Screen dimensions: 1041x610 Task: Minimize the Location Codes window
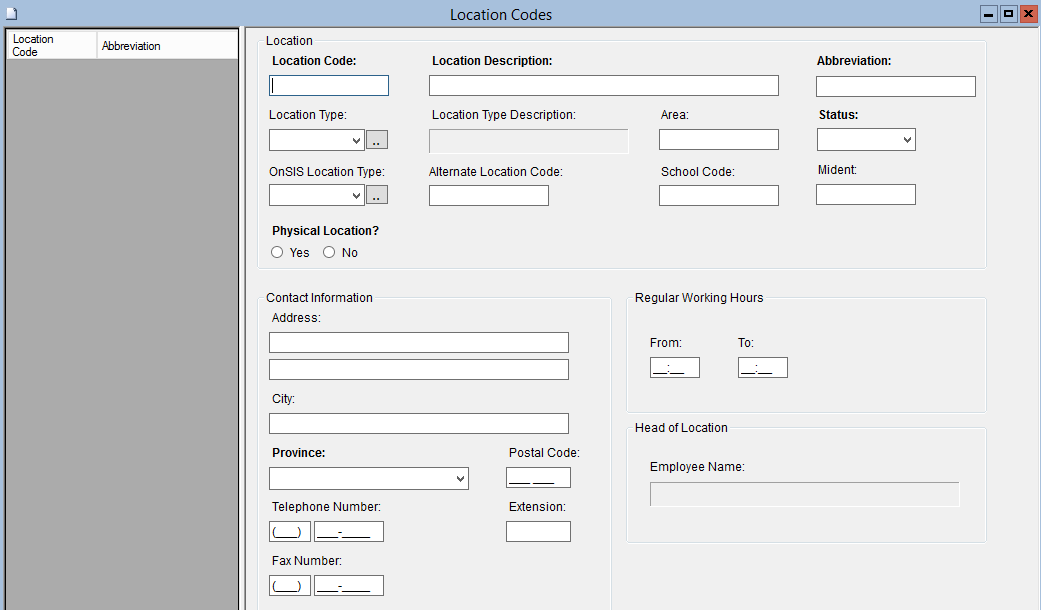(x=989, y=14)
